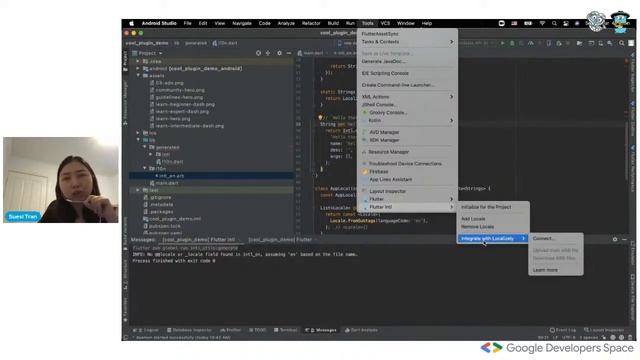Switch to main.dart editor tab

[x=313, y=53]
